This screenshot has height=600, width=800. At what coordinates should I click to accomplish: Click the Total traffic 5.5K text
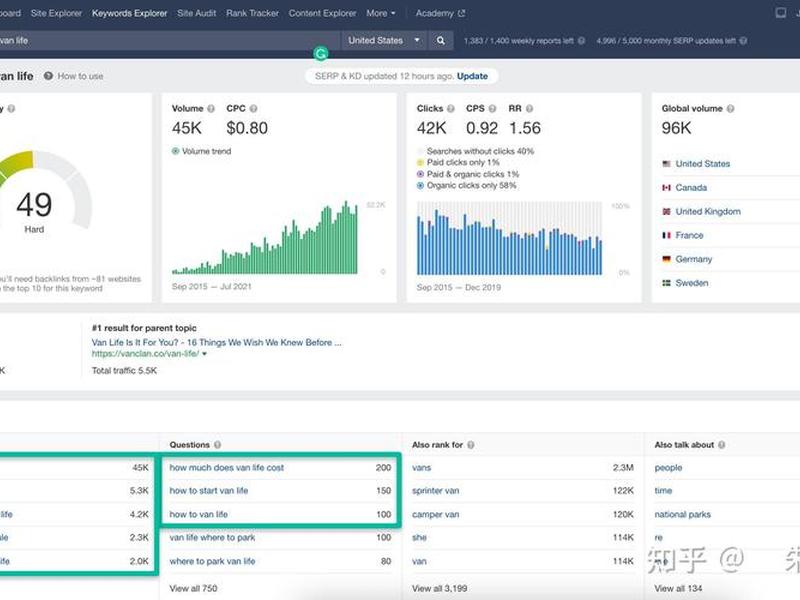[124, 370]
